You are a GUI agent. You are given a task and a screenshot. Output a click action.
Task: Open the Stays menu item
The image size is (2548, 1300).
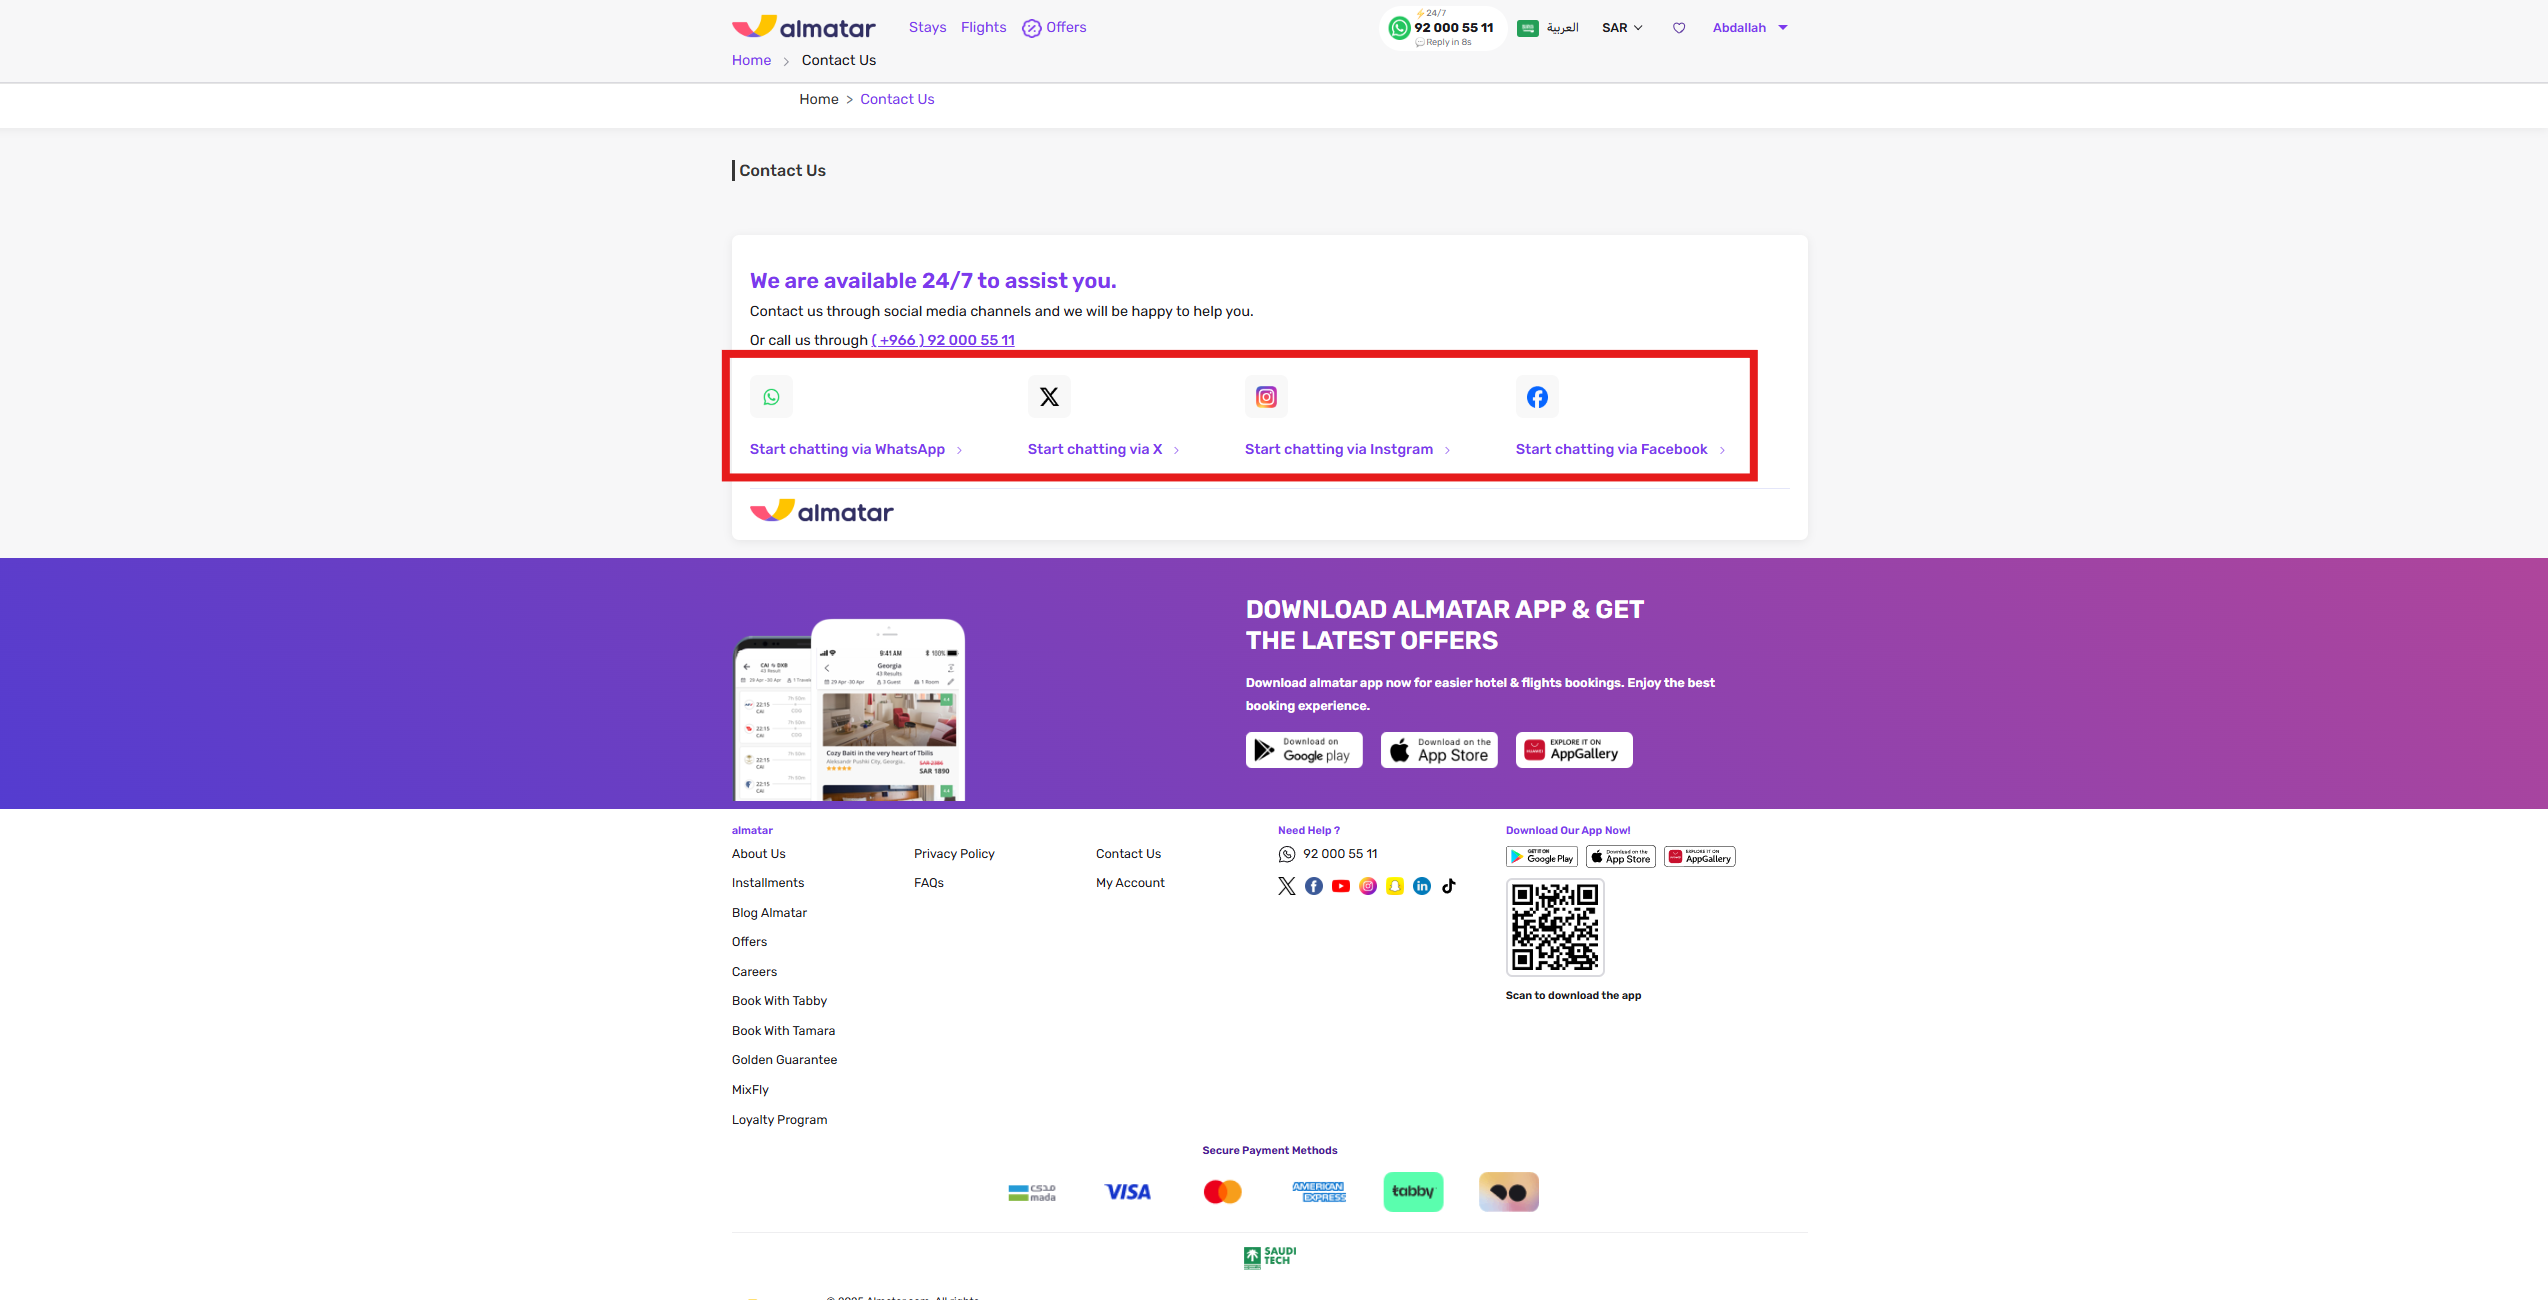[927, 27]
